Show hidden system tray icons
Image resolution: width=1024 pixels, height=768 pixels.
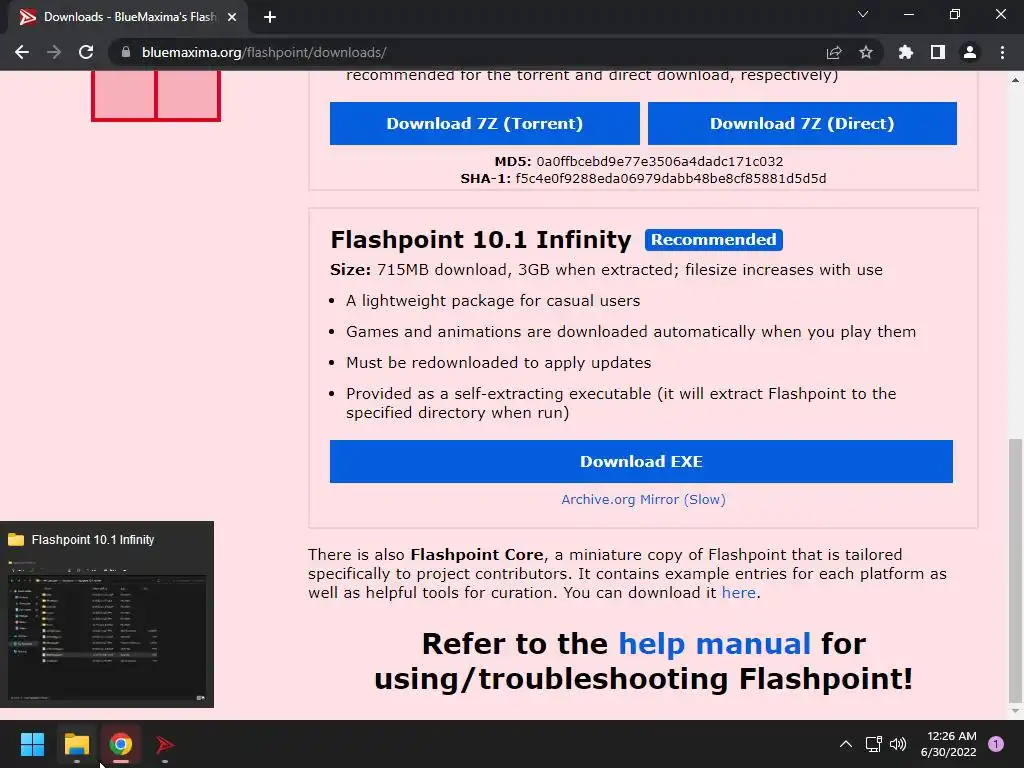tap(846, 744)
